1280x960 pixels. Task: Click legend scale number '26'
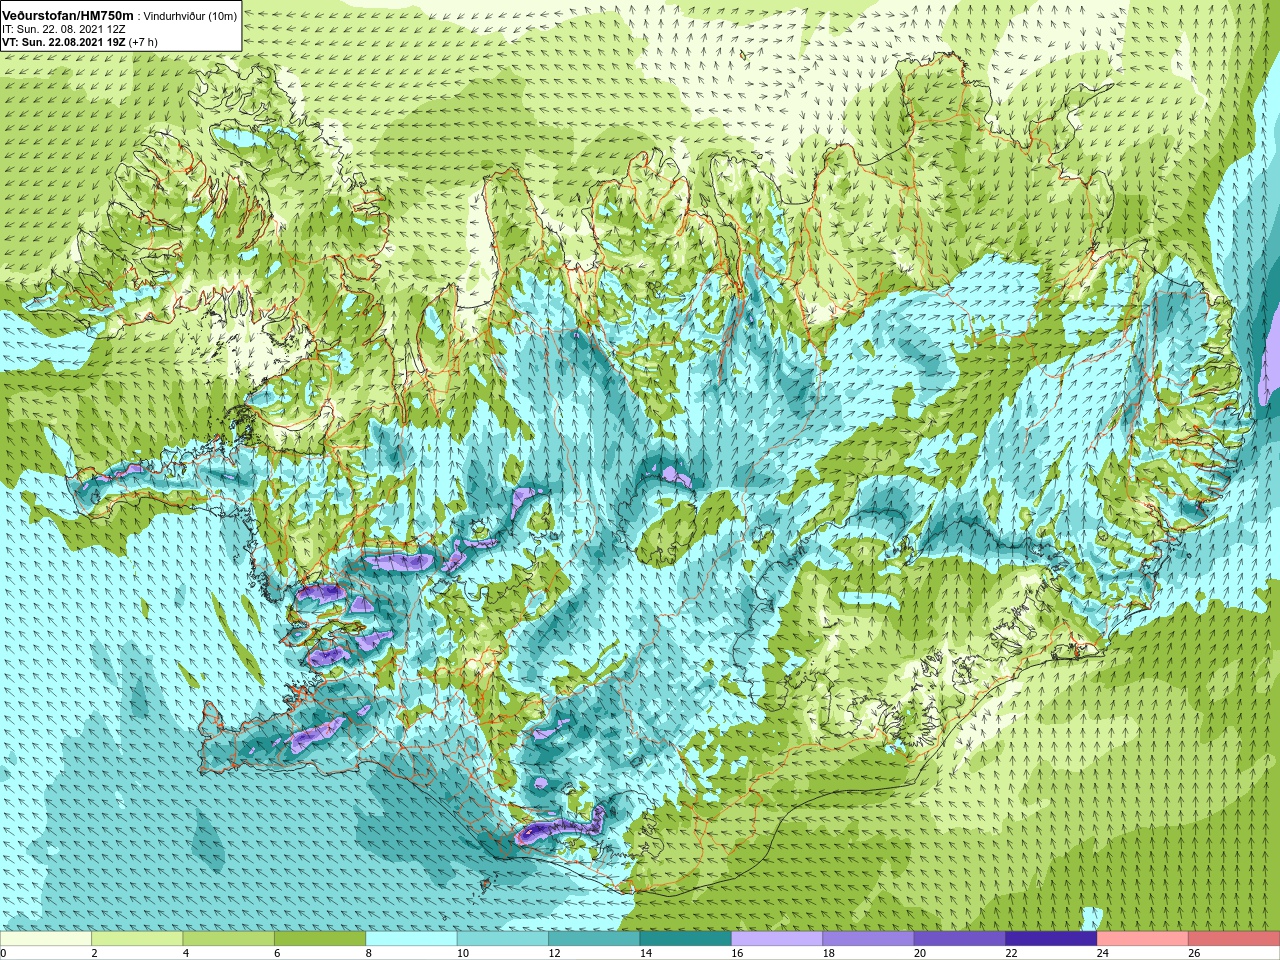coord(1194,953)
